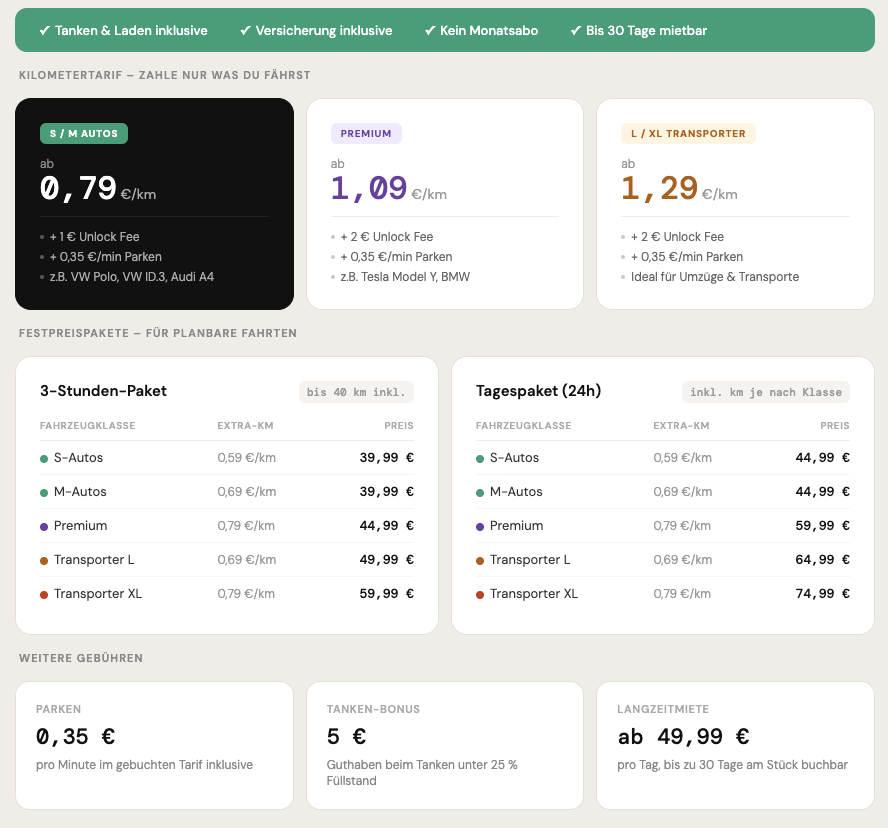Click S-Autos label in Tagespaket table
888x828 pixels.
point(514,458)
